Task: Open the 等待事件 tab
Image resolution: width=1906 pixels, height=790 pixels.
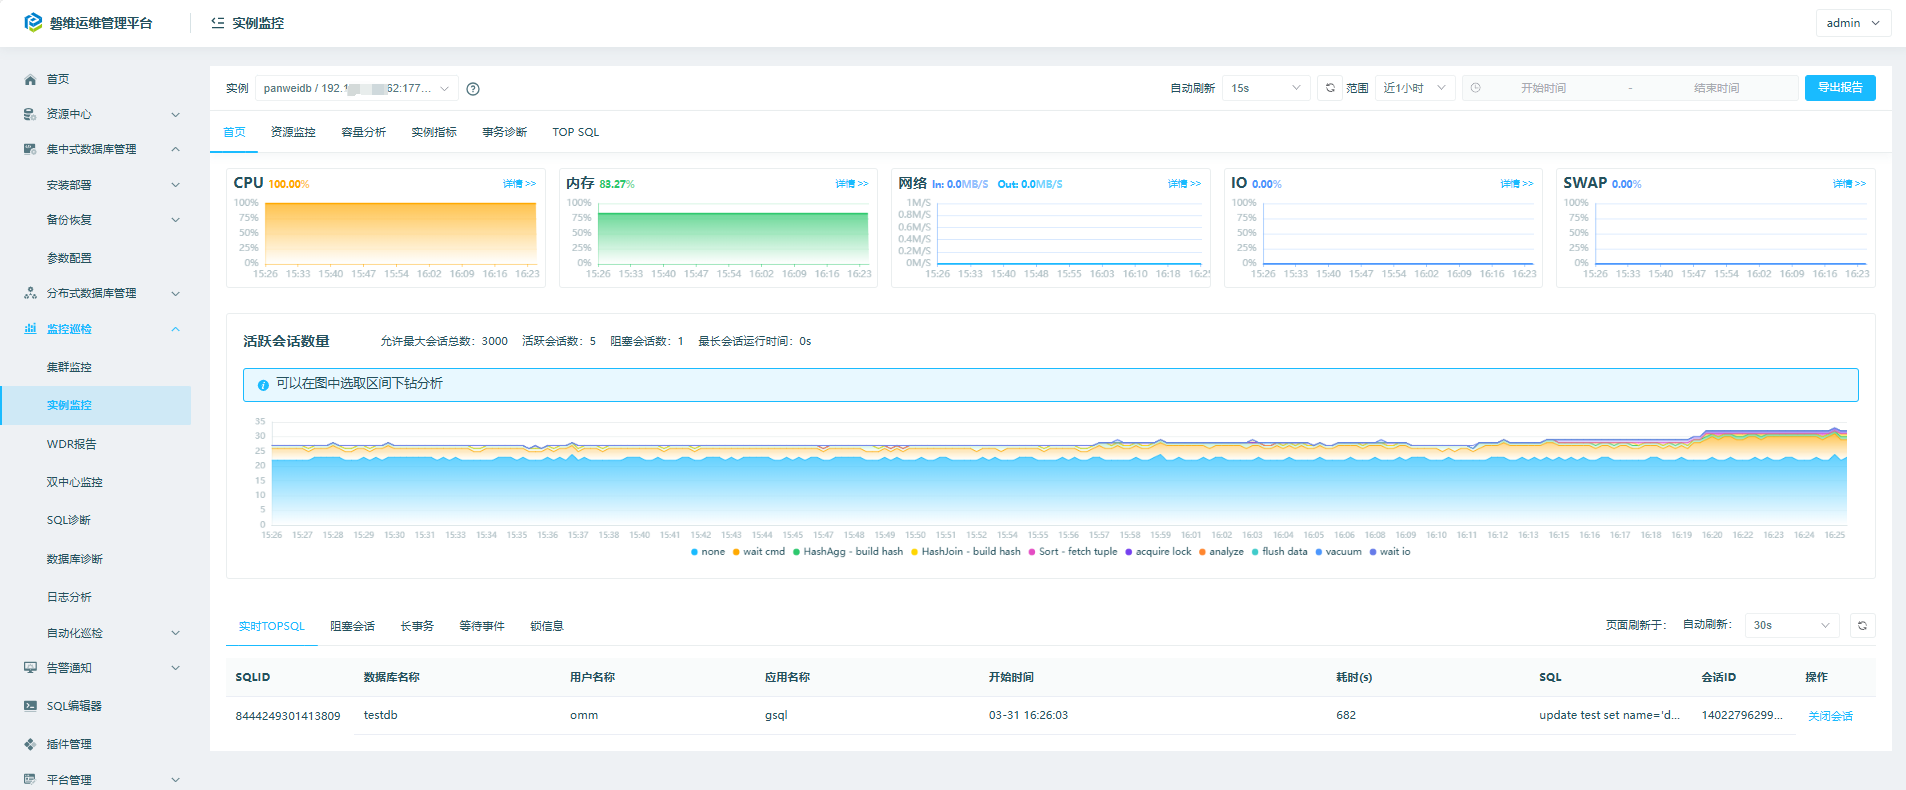Action: click(482, 626)
